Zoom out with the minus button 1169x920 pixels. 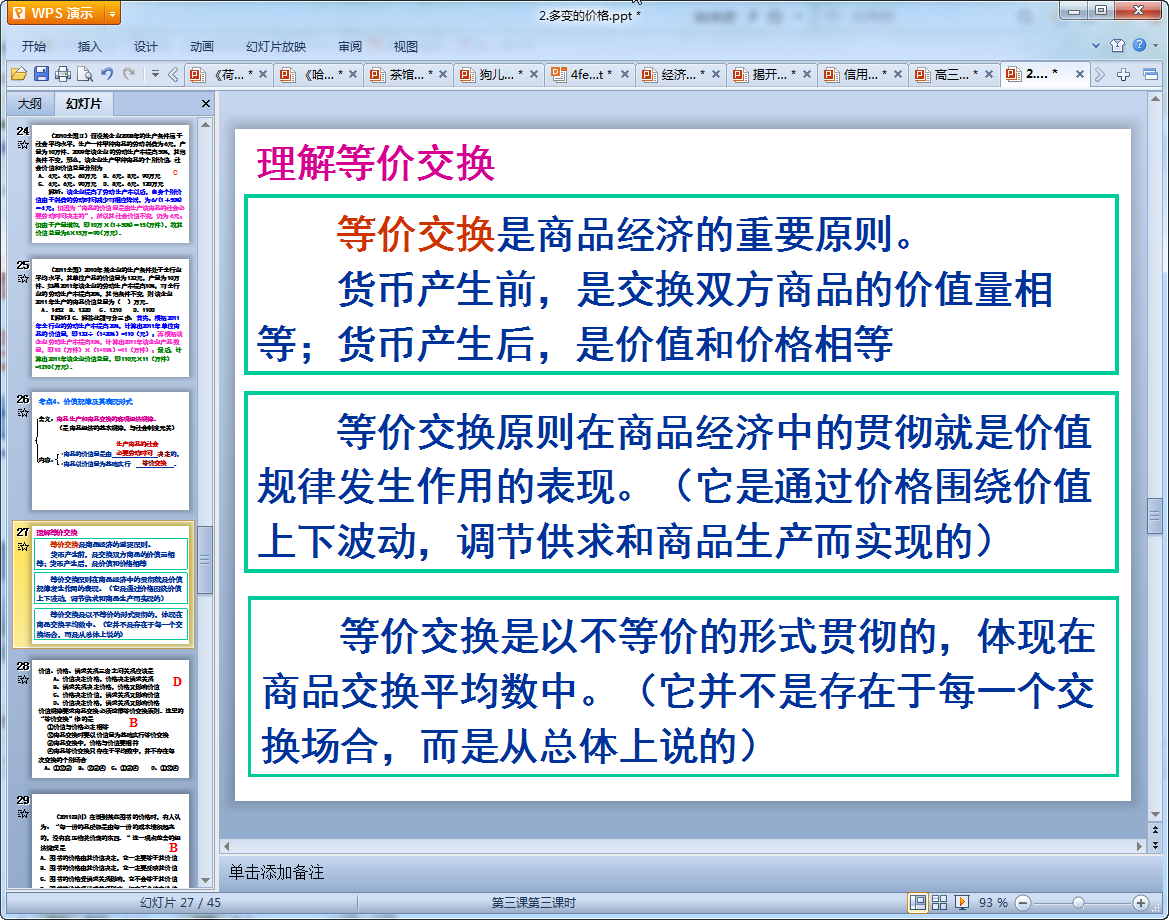tap(1024, 903)
